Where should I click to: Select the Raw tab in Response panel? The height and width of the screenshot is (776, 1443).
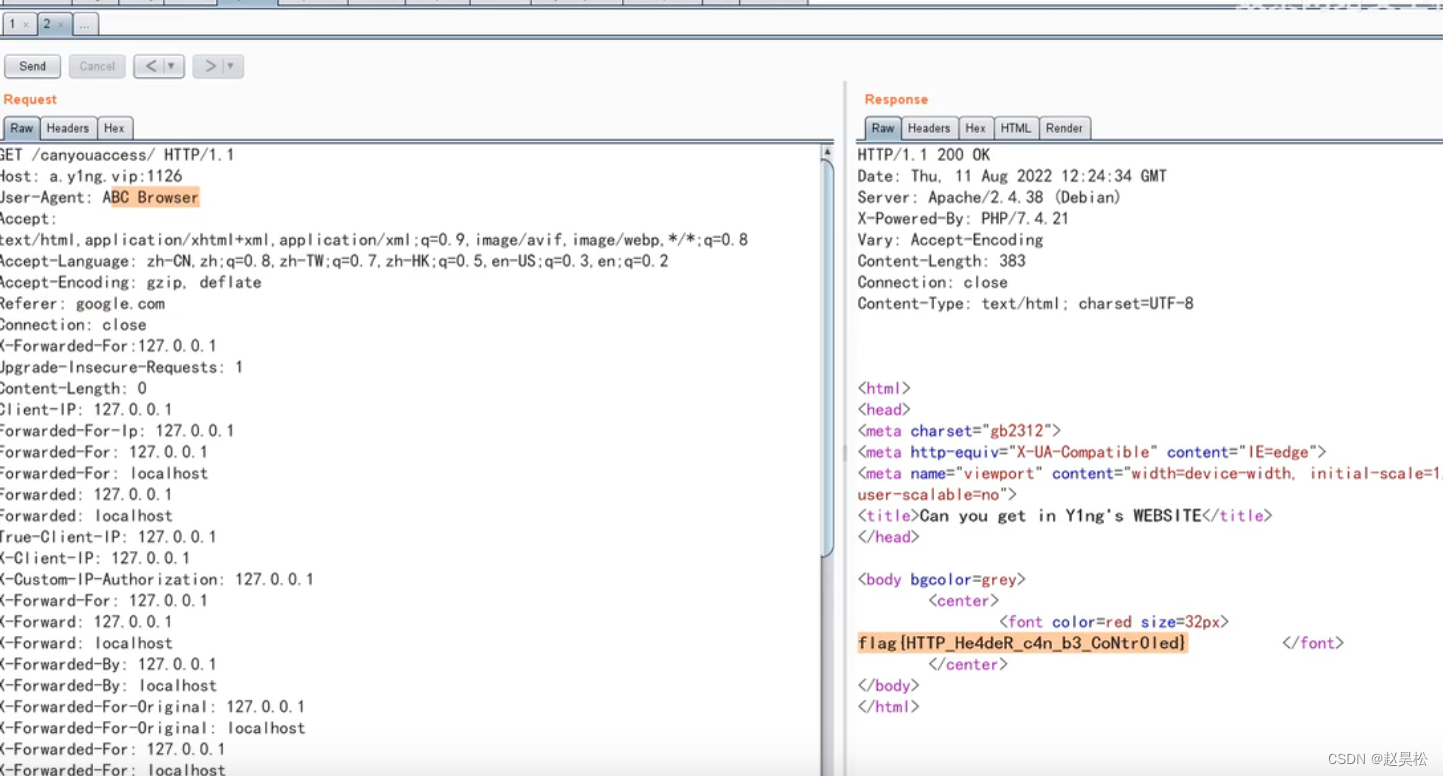[x=881, y=128]
